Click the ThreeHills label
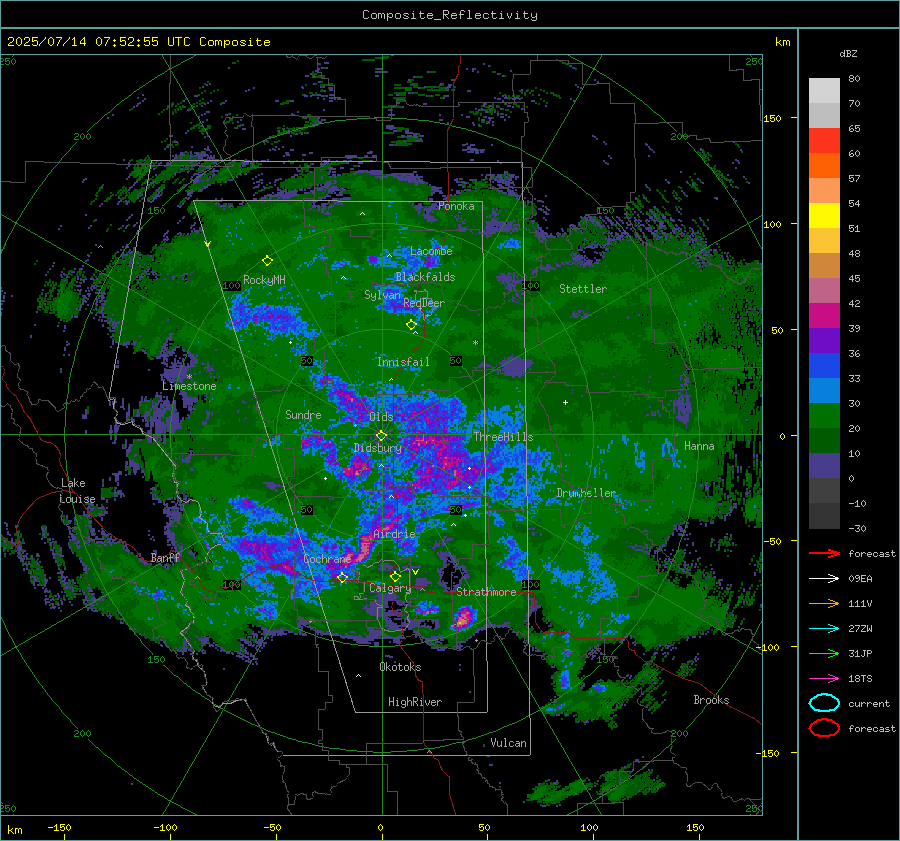The height and width of the screenshot is (841, 900). pyautogui.click(x=503, y=437)
